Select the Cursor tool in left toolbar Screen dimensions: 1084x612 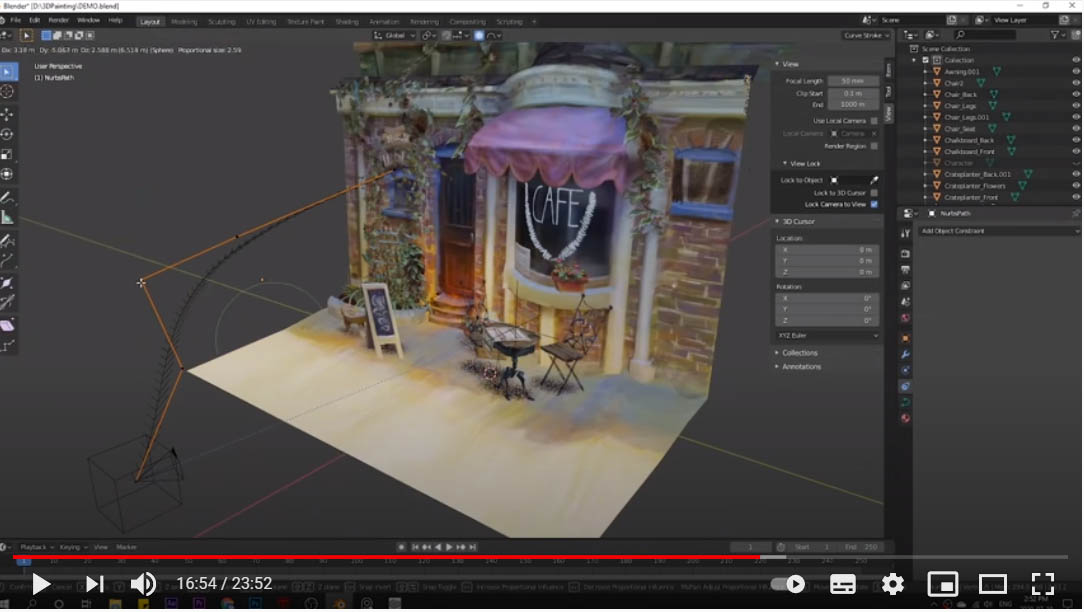tap(8, 92)
